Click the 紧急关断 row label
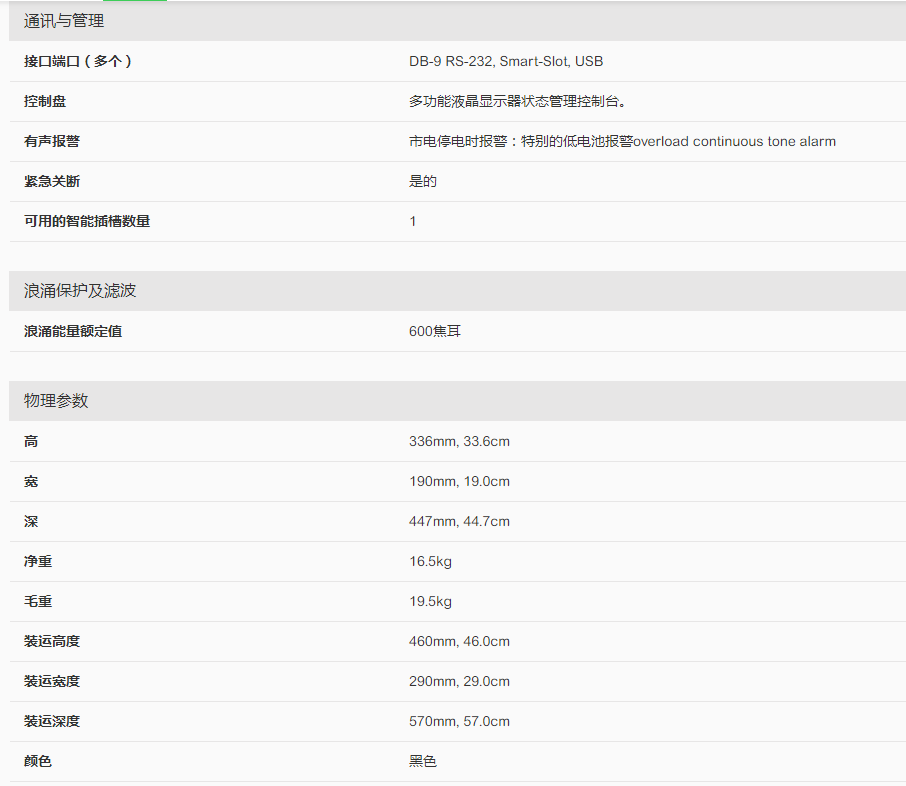906x786 pixels. [52, 181]
